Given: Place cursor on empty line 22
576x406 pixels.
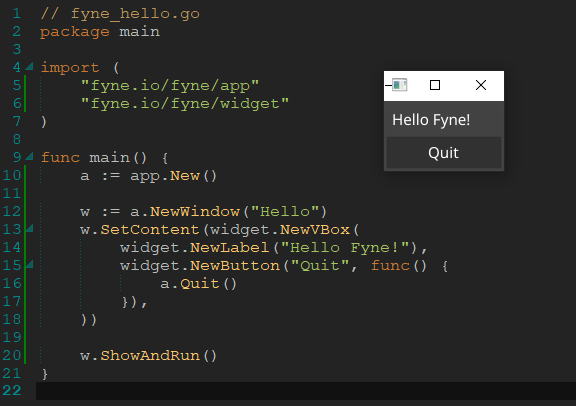Looking at the screenshot, I should (306, 391).
